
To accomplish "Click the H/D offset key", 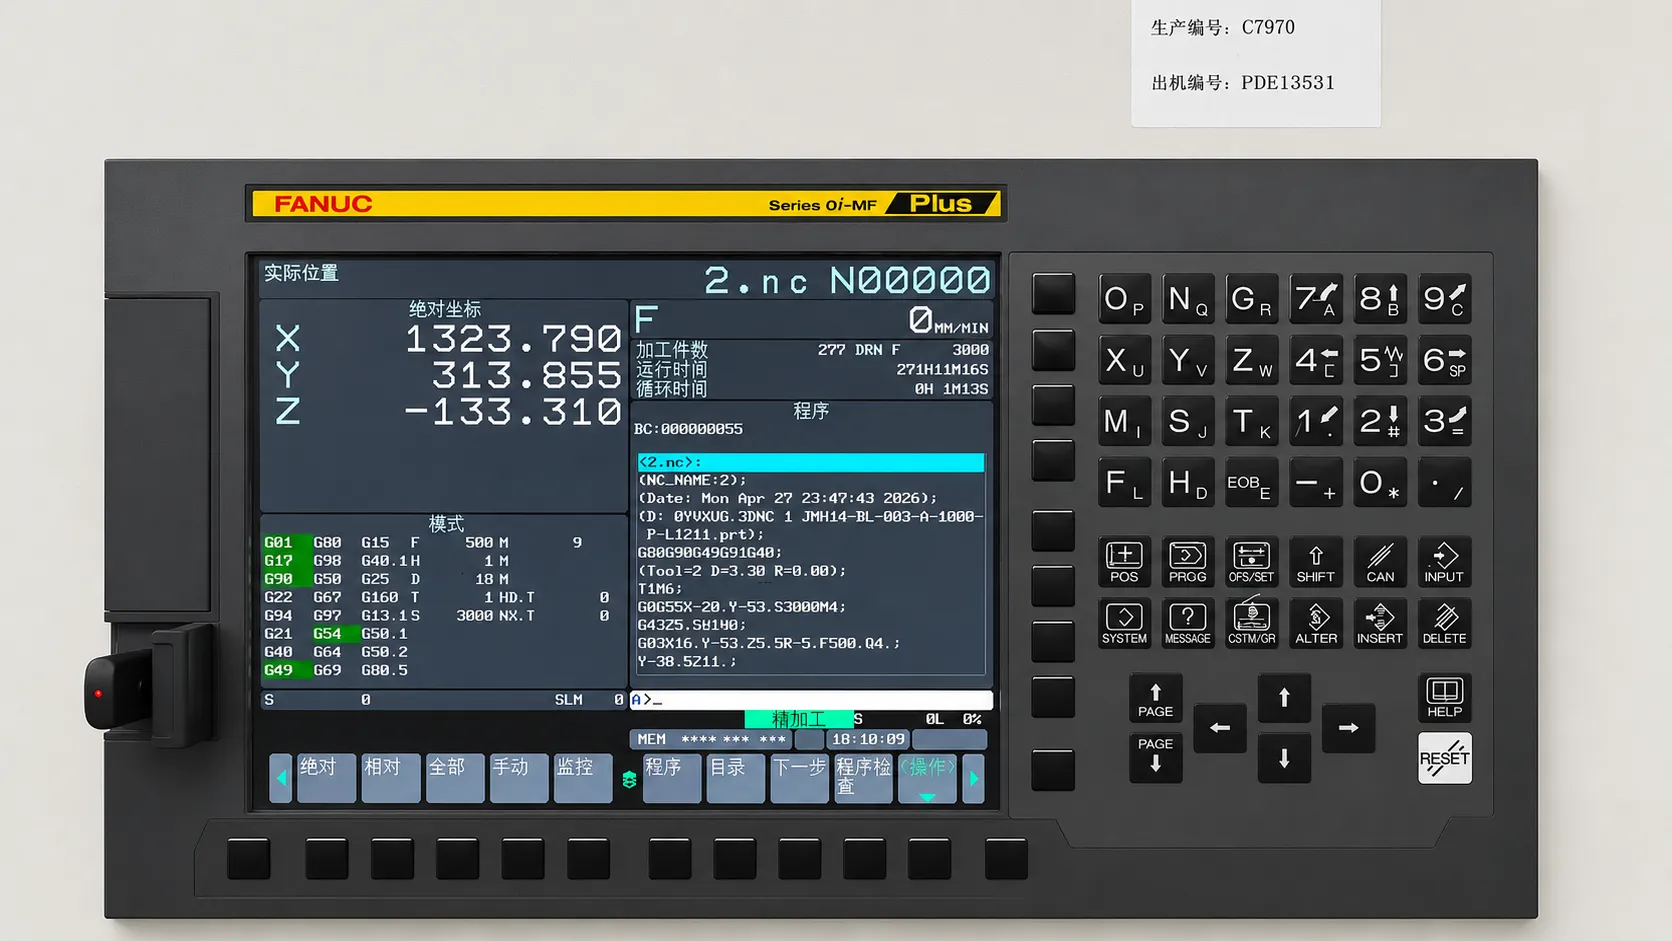I will [1188, 483].
